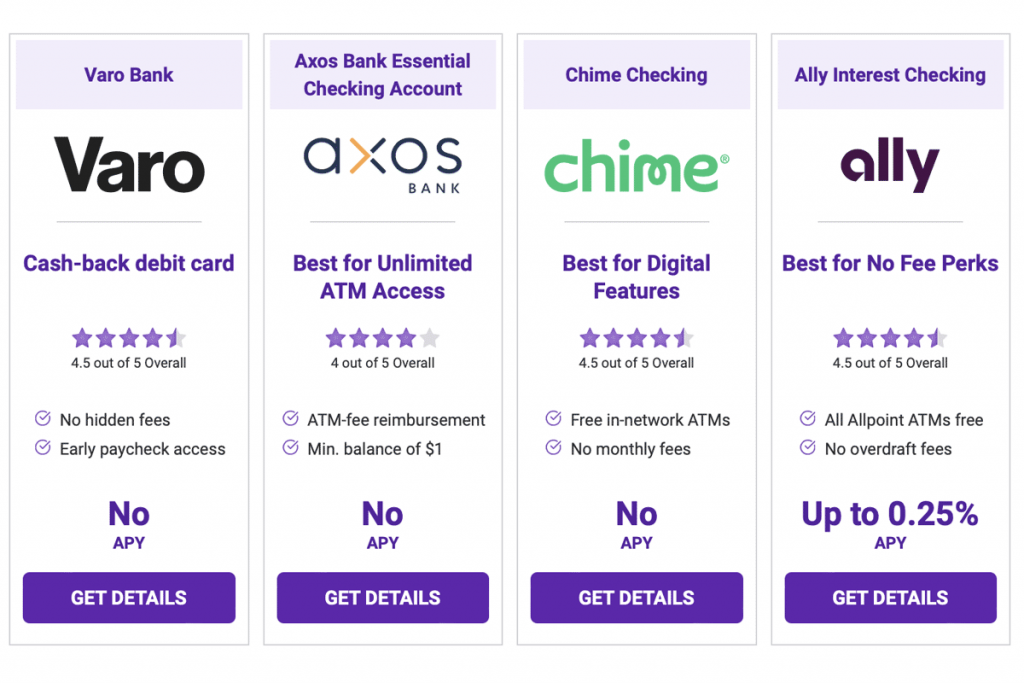
Task: Click GET DETAILS under Ally
Action: tap(890, 597)
